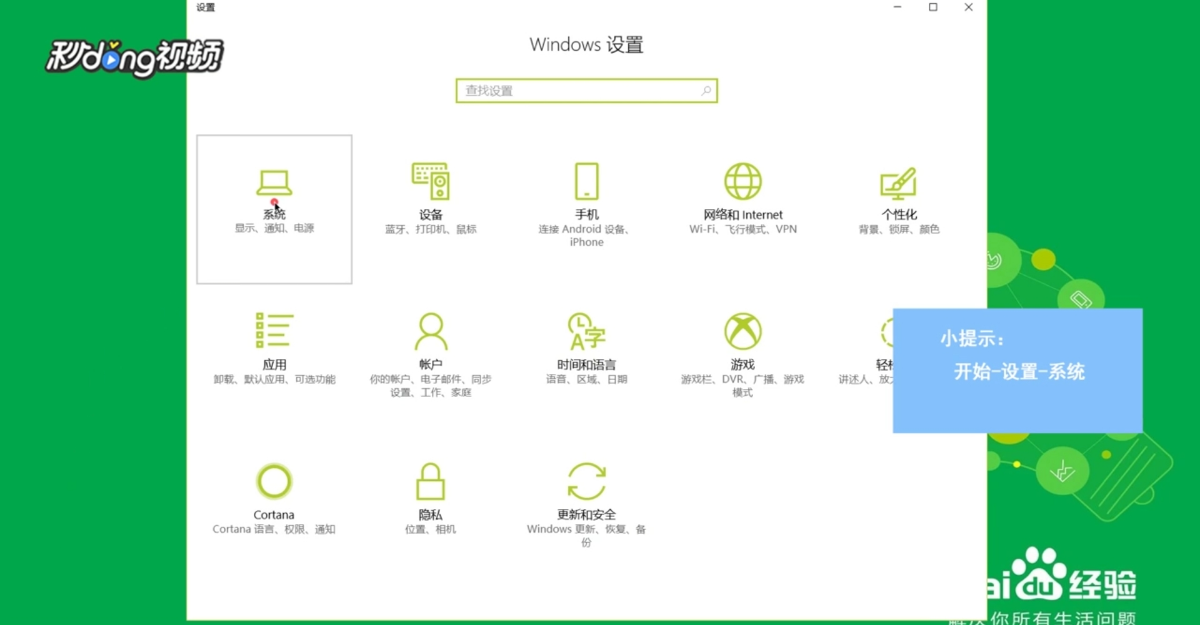
Task: Open the 帐户 person icon
Action: [x=430, y=331]
